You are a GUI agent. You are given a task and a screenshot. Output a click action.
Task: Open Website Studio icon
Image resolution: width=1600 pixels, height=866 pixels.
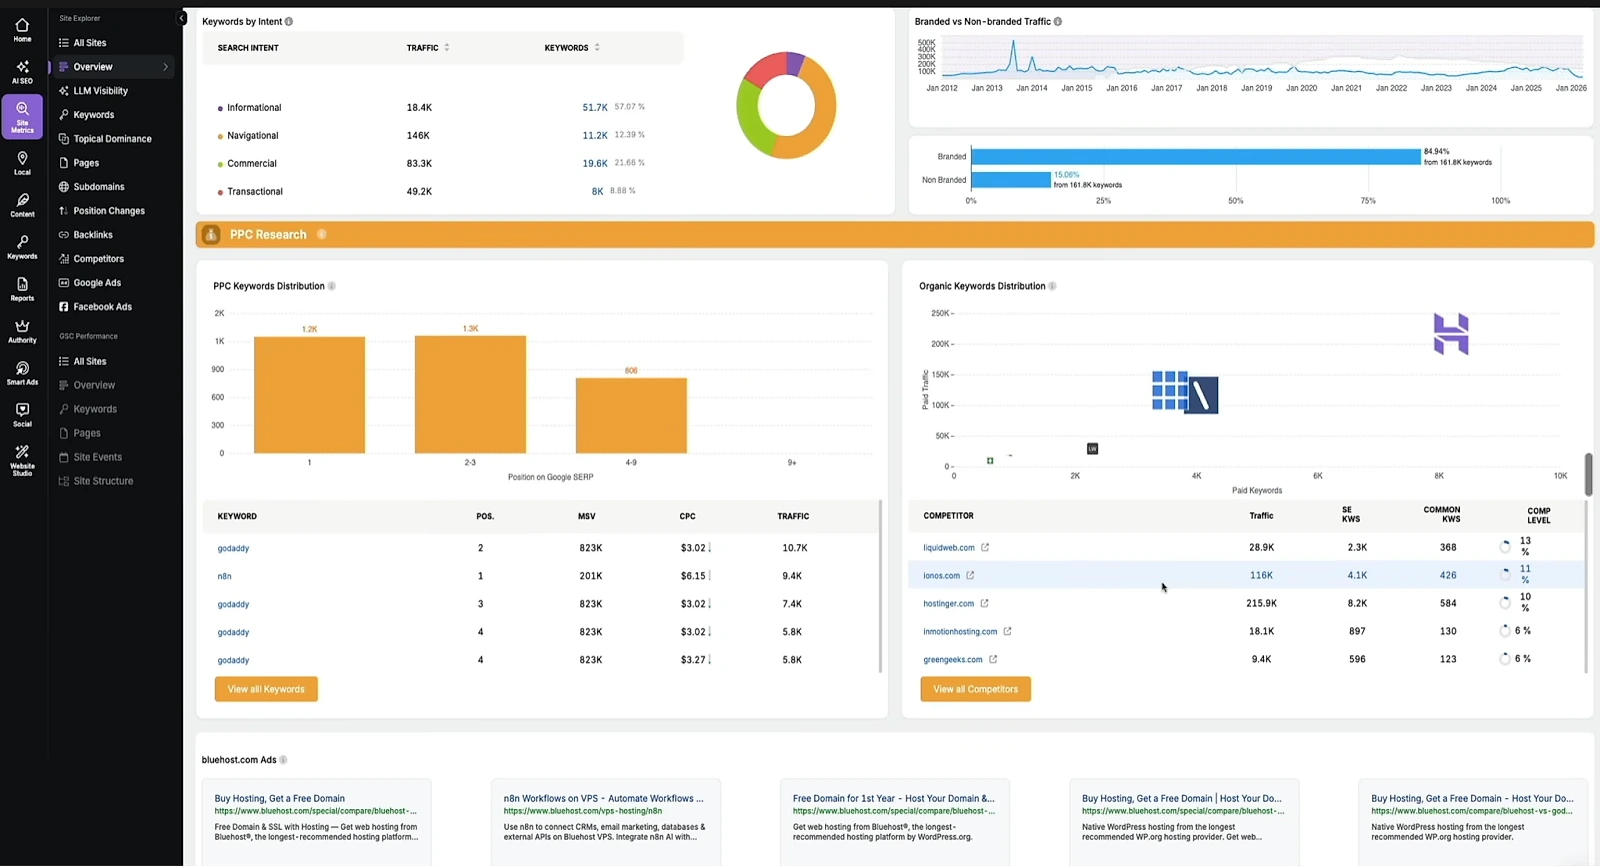coord(22,460)
